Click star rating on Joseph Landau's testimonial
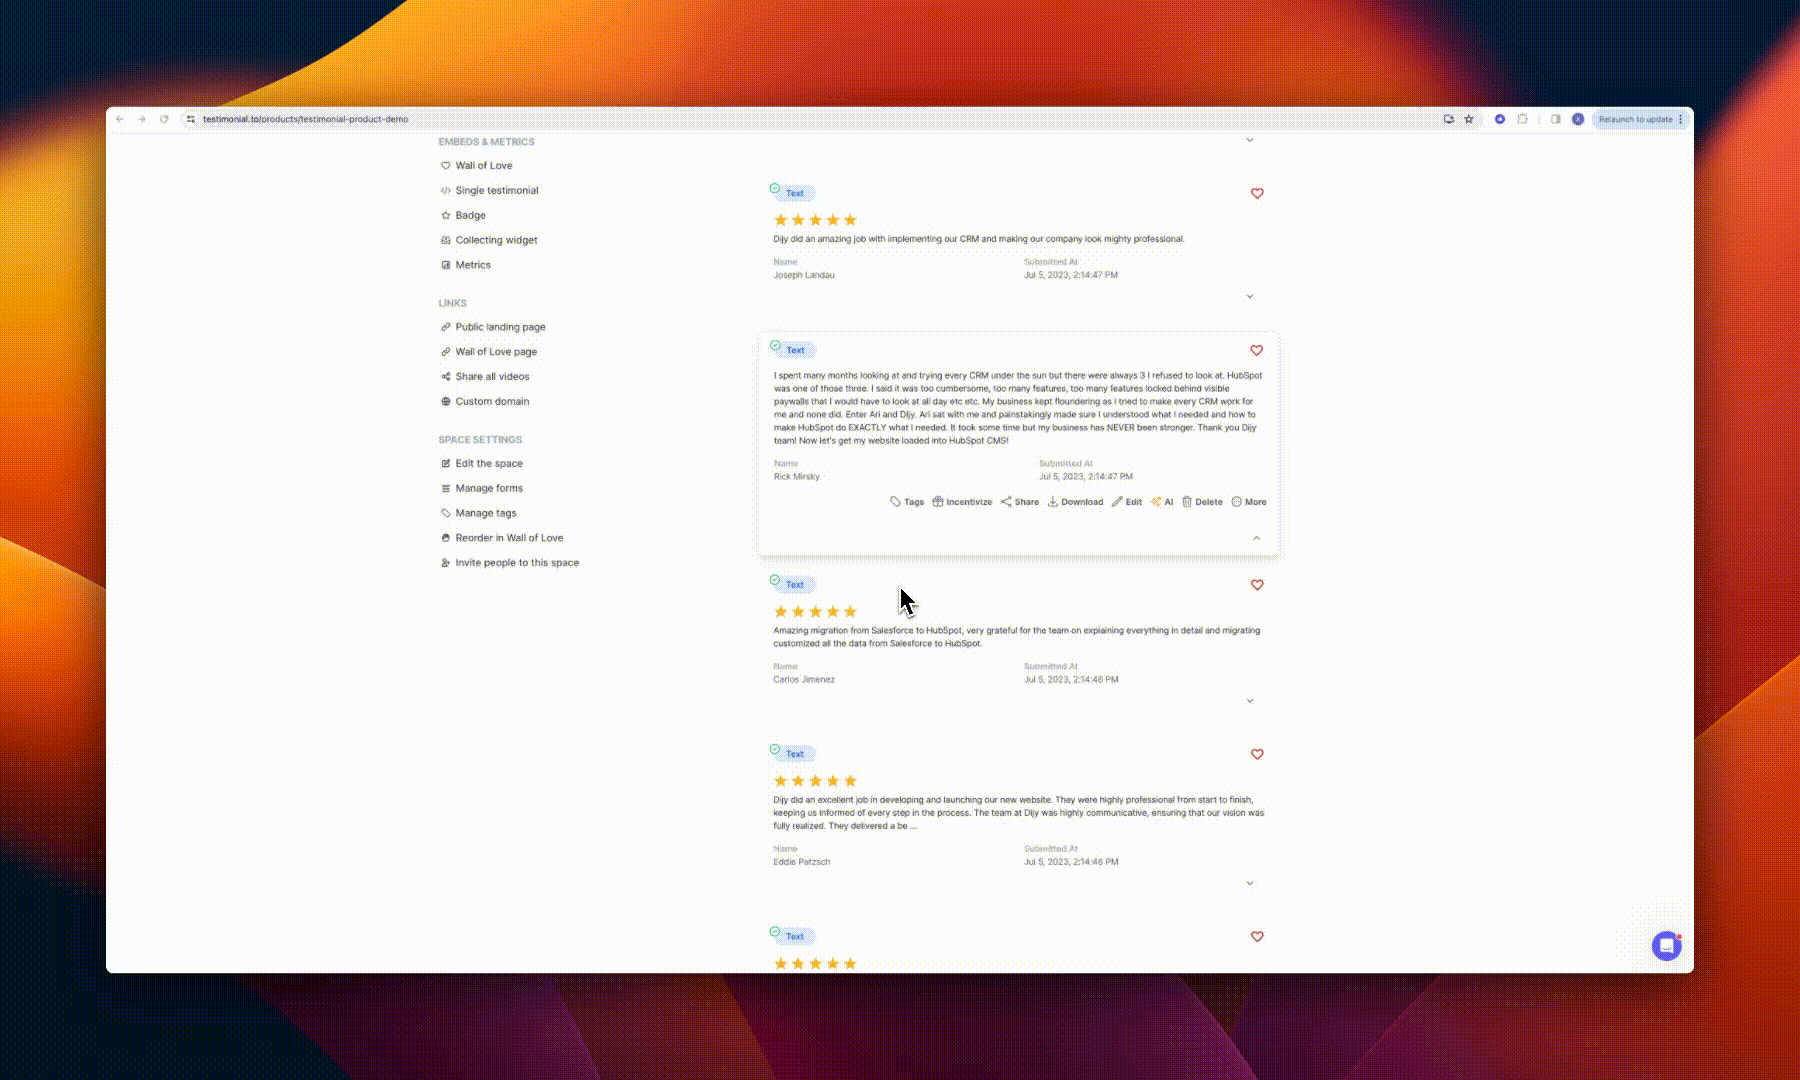 [x=815, y=220]
